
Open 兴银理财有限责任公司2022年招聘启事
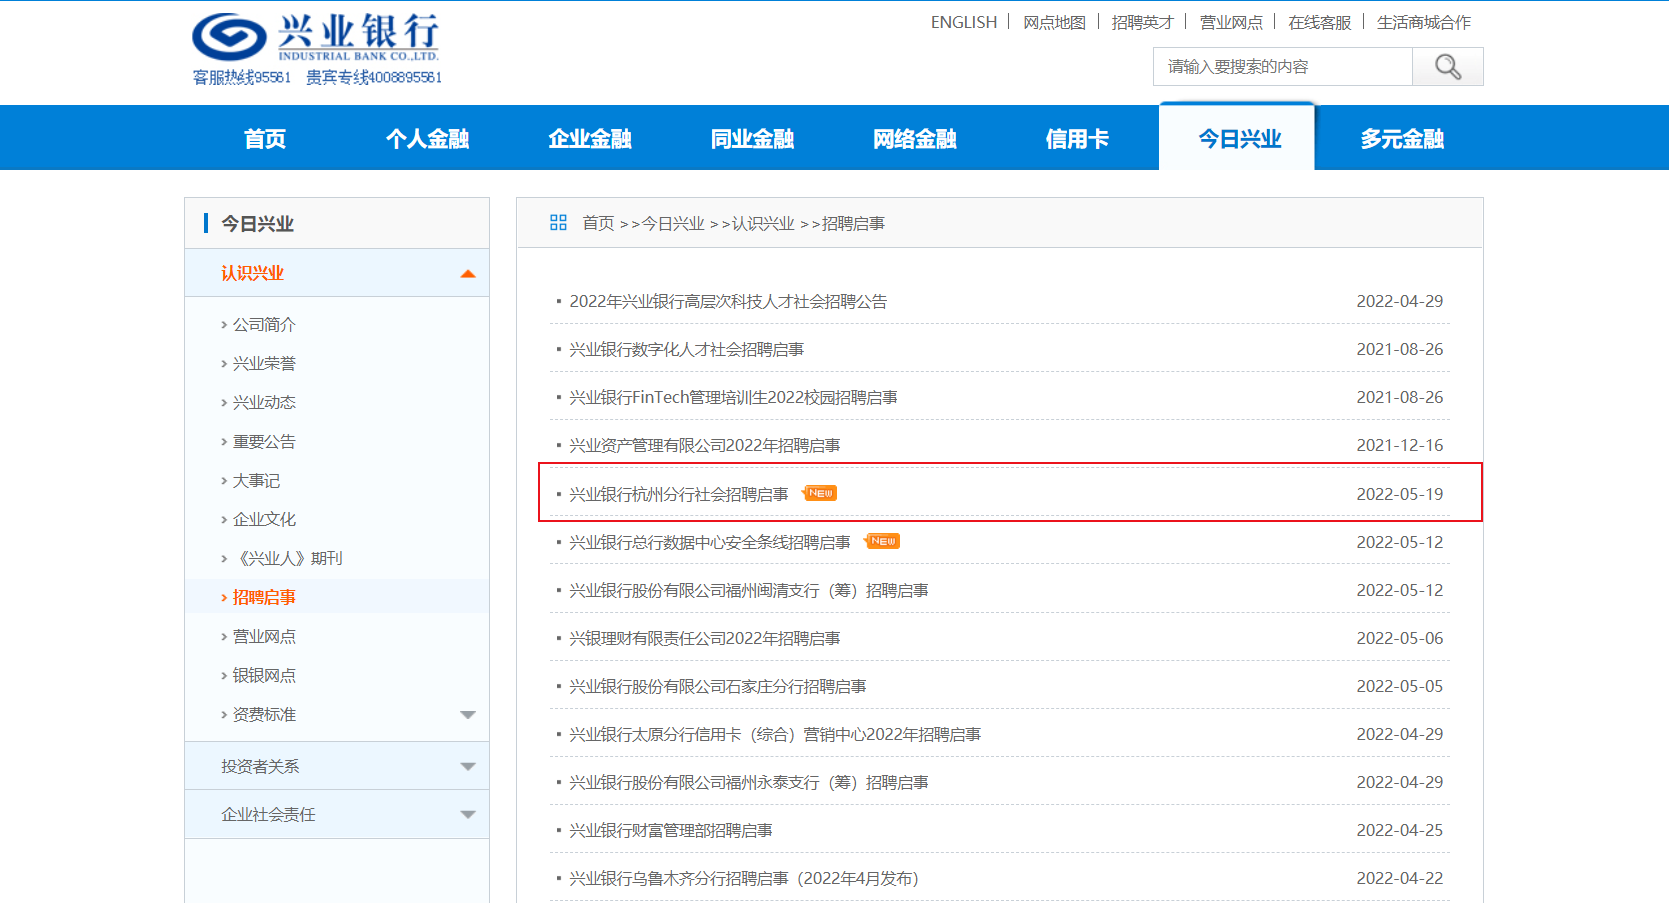point(704,638)
